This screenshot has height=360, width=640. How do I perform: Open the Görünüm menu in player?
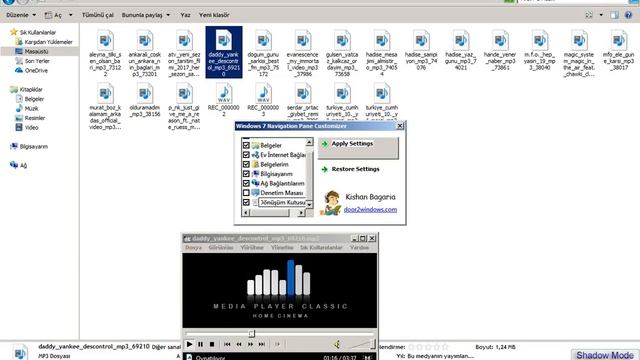click(x=221, y=248)
